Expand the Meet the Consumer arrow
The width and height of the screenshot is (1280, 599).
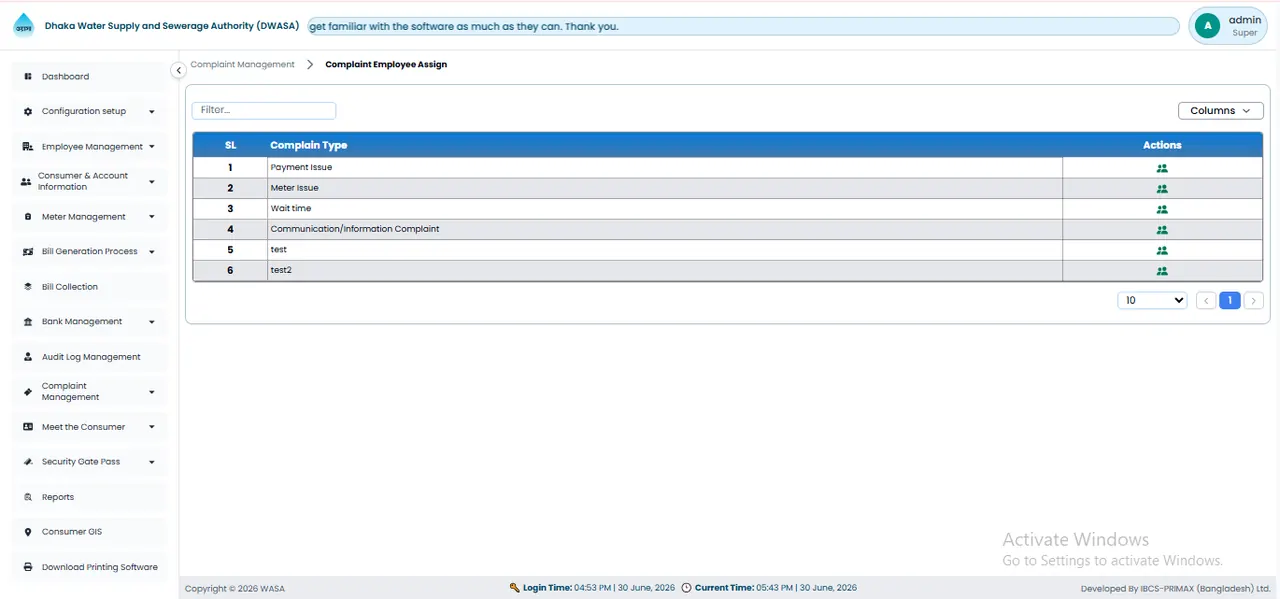(152, 427)
